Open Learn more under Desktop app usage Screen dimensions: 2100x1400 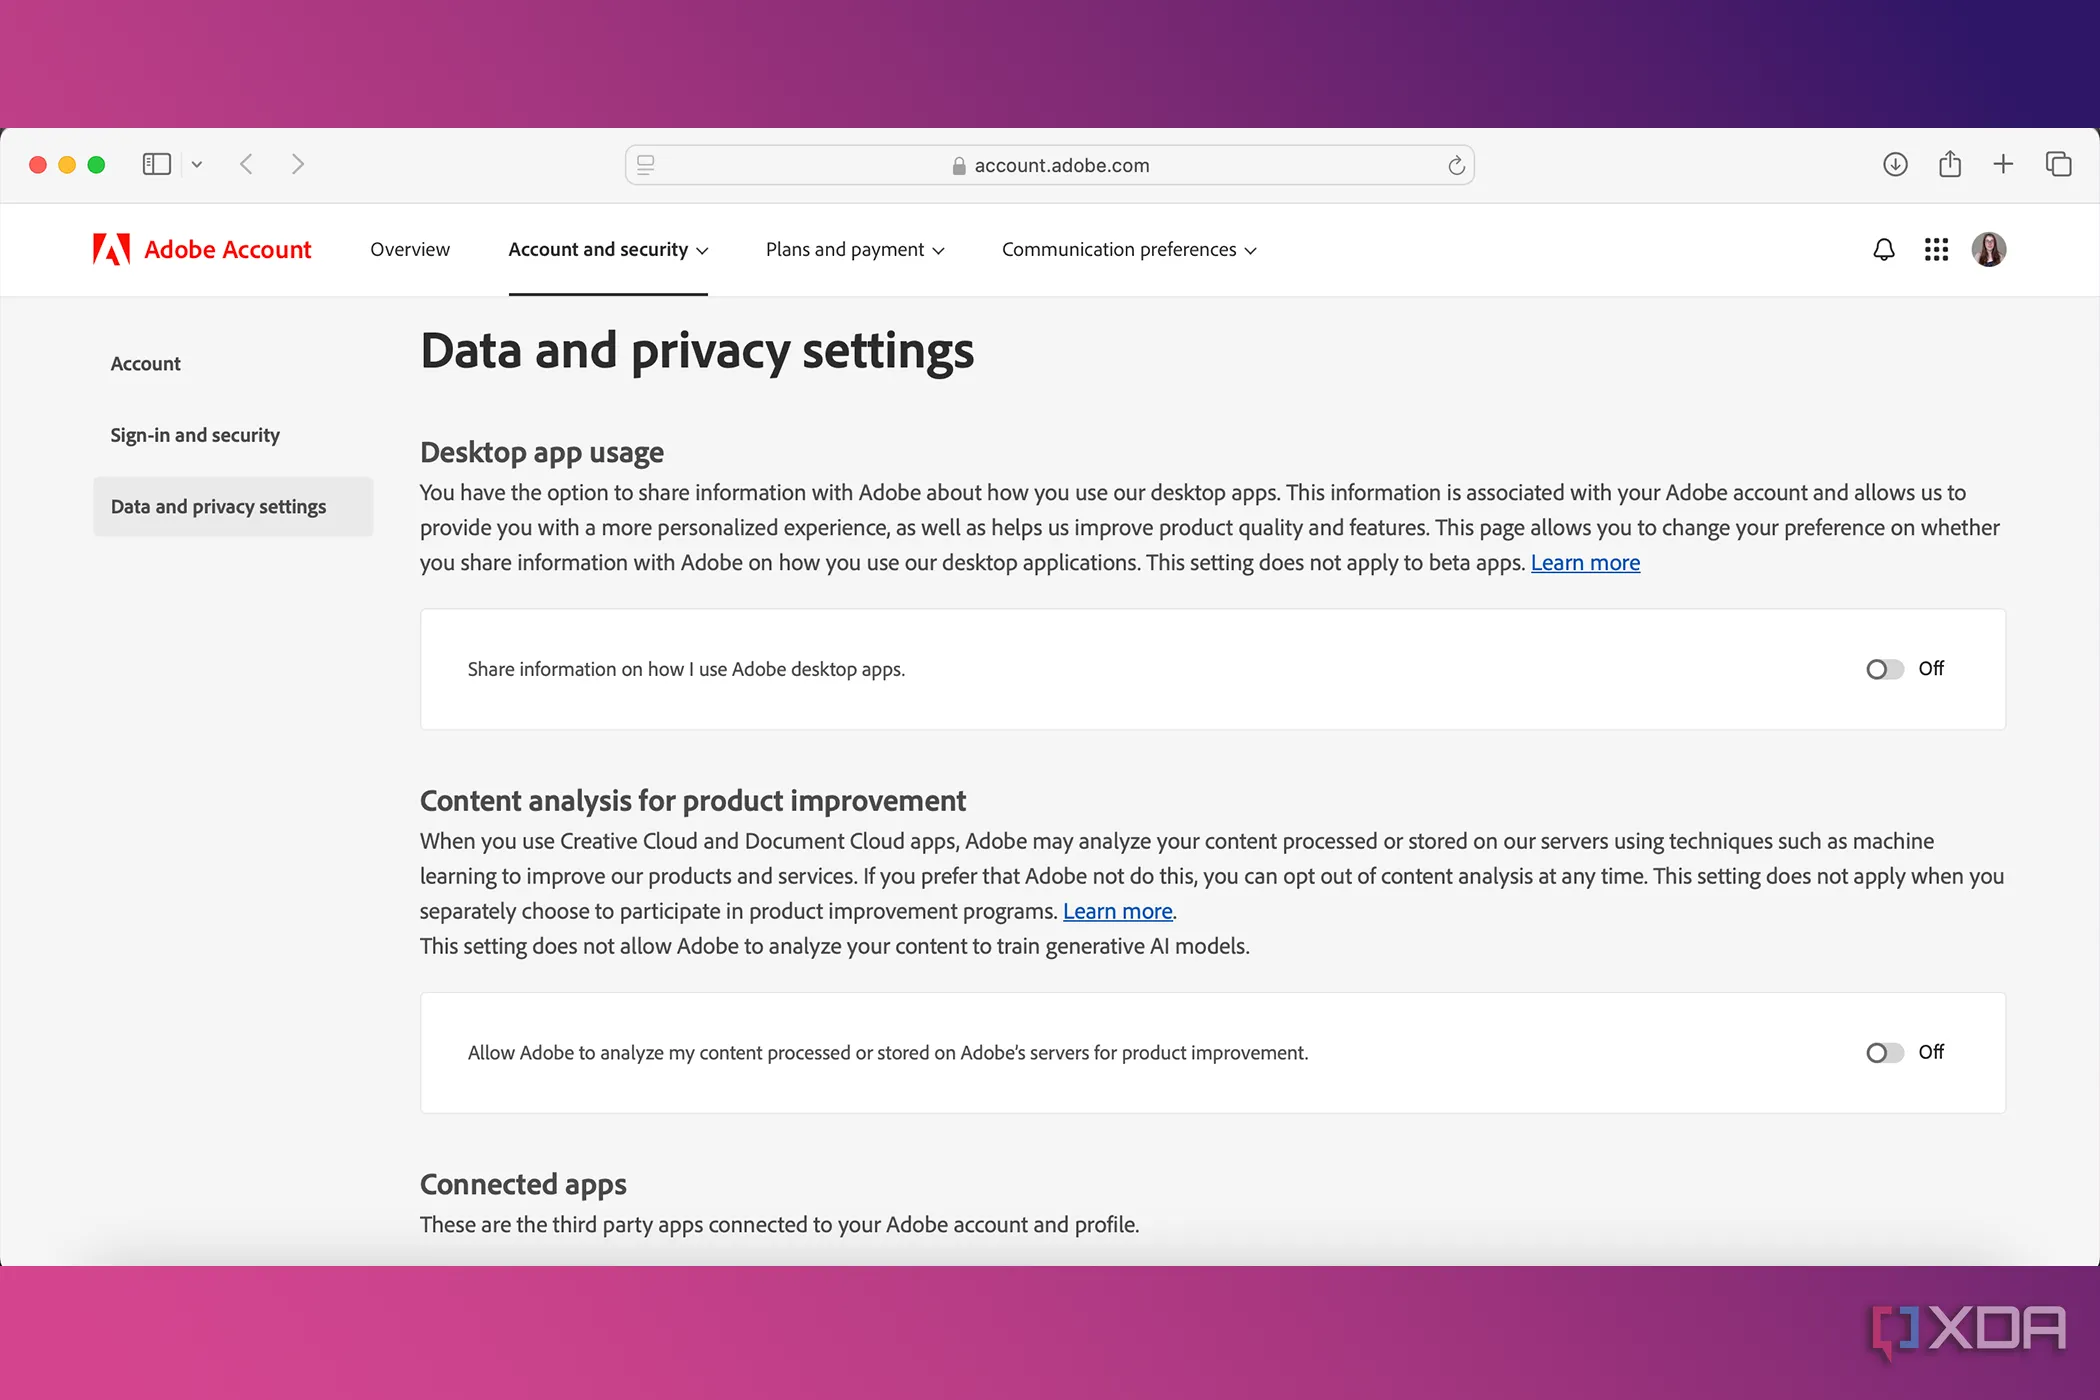[1585, 563]
